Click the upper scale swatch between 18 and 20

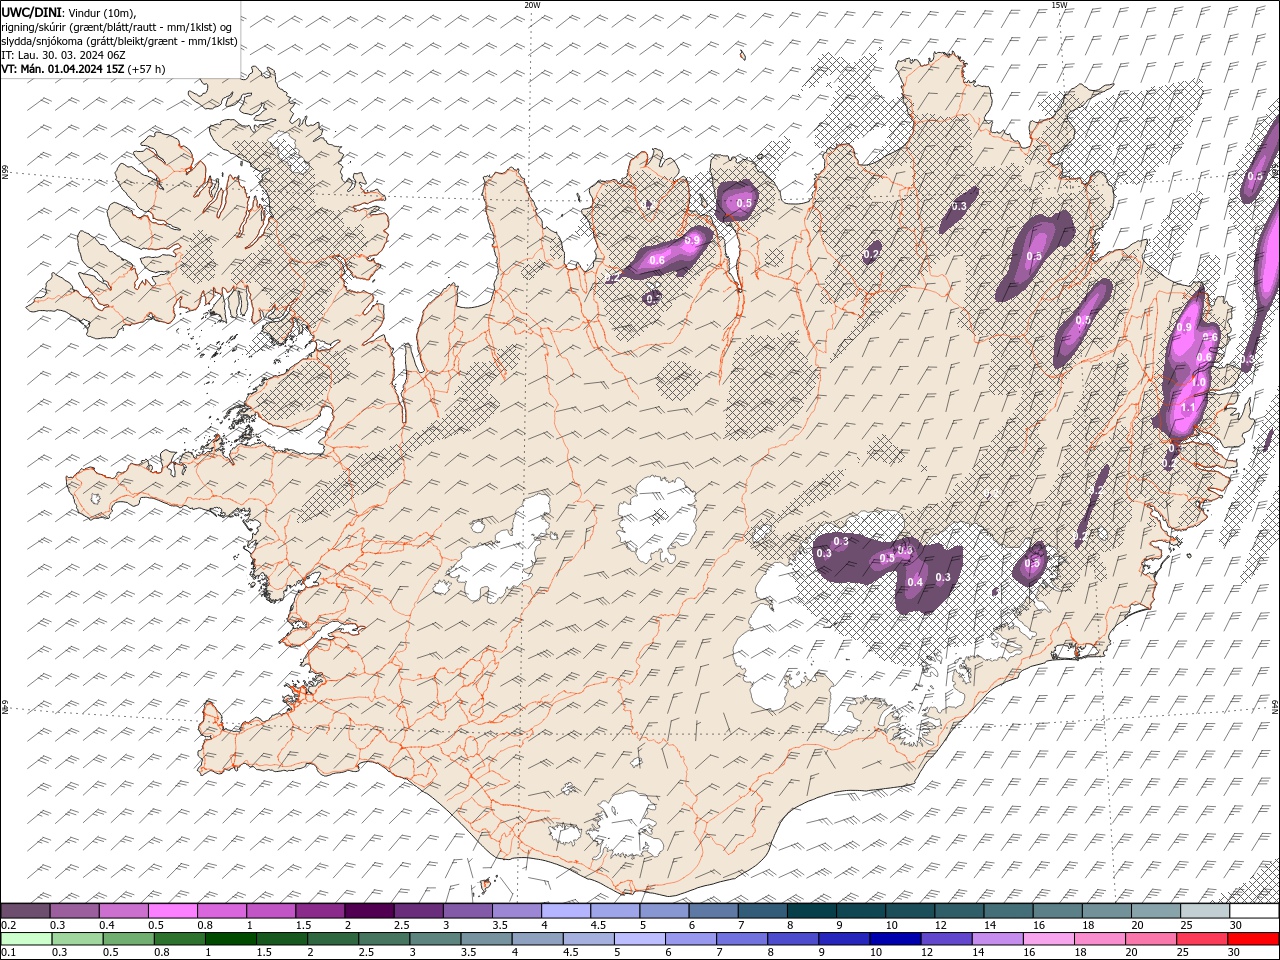point(1106,911)
